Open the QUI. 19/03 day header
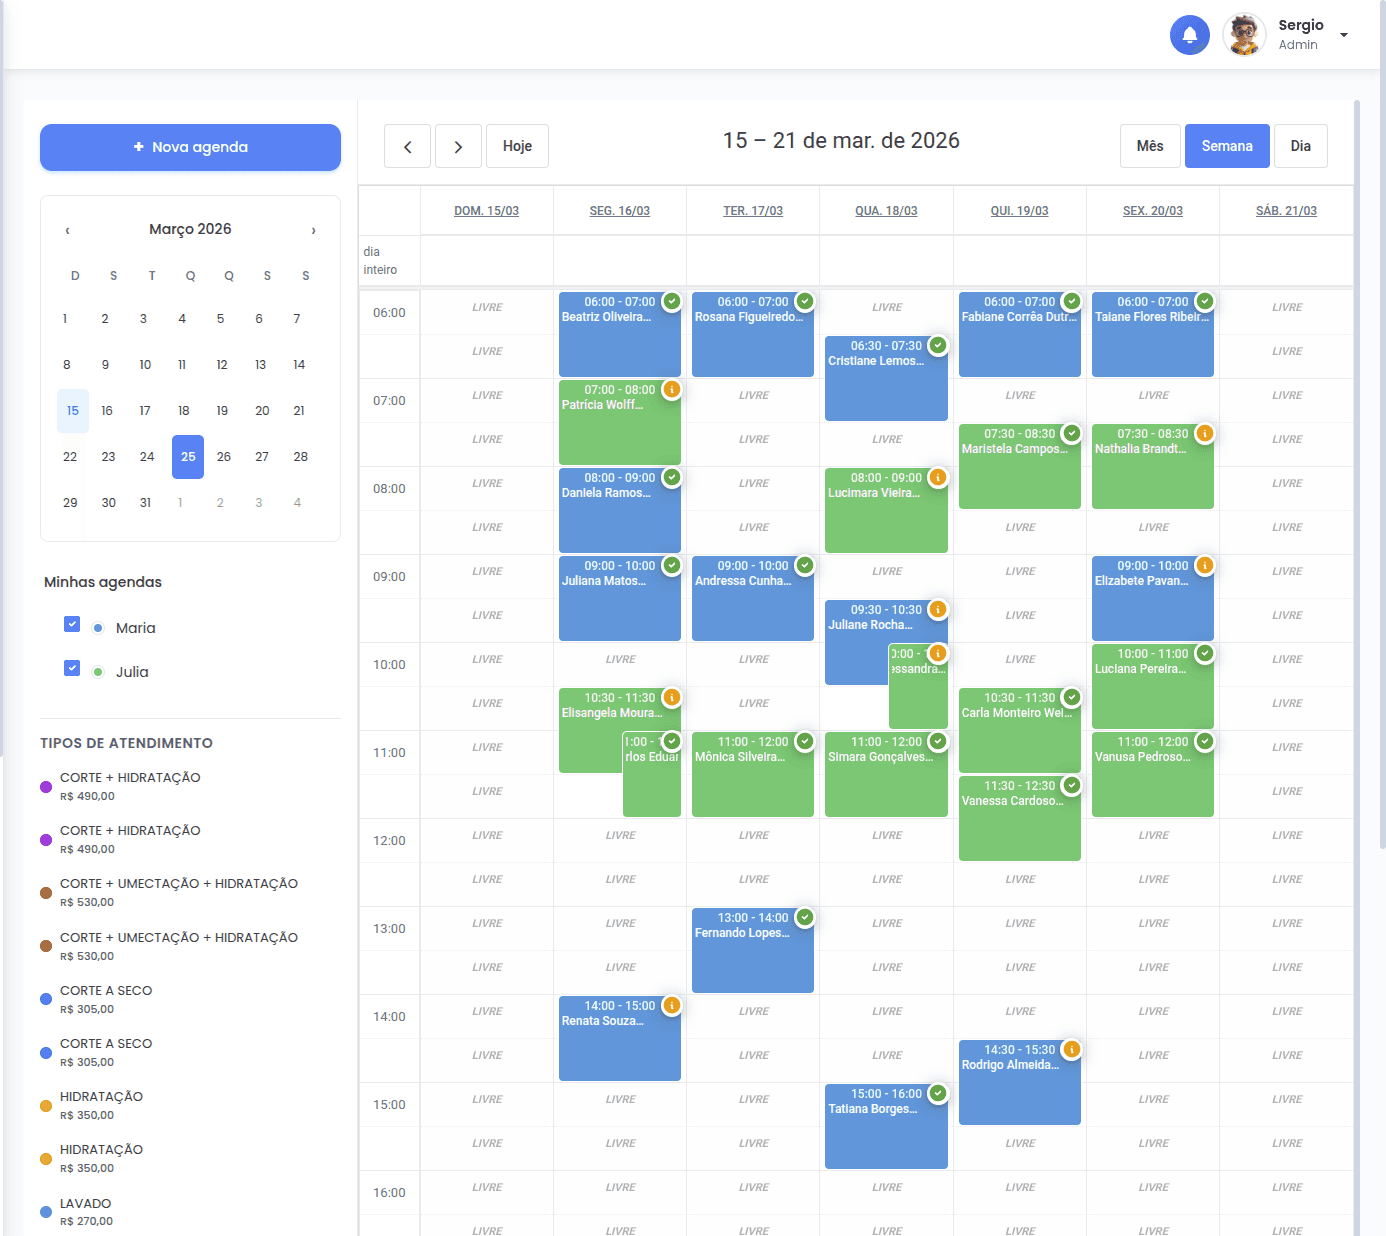Image resolution: width=1386 pixels, height=1236 pixels. (1020, 211)
